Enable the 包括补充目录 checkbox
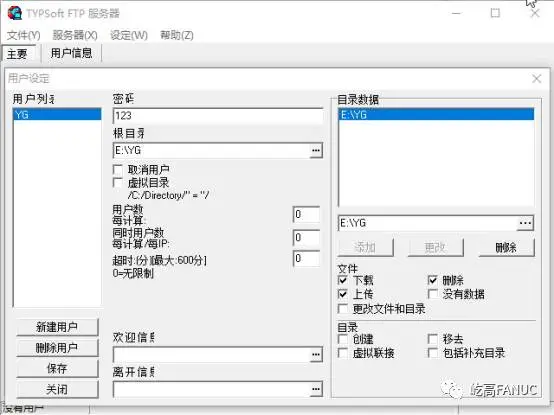This screenshot has width=554, height=415. pos(432,352)
